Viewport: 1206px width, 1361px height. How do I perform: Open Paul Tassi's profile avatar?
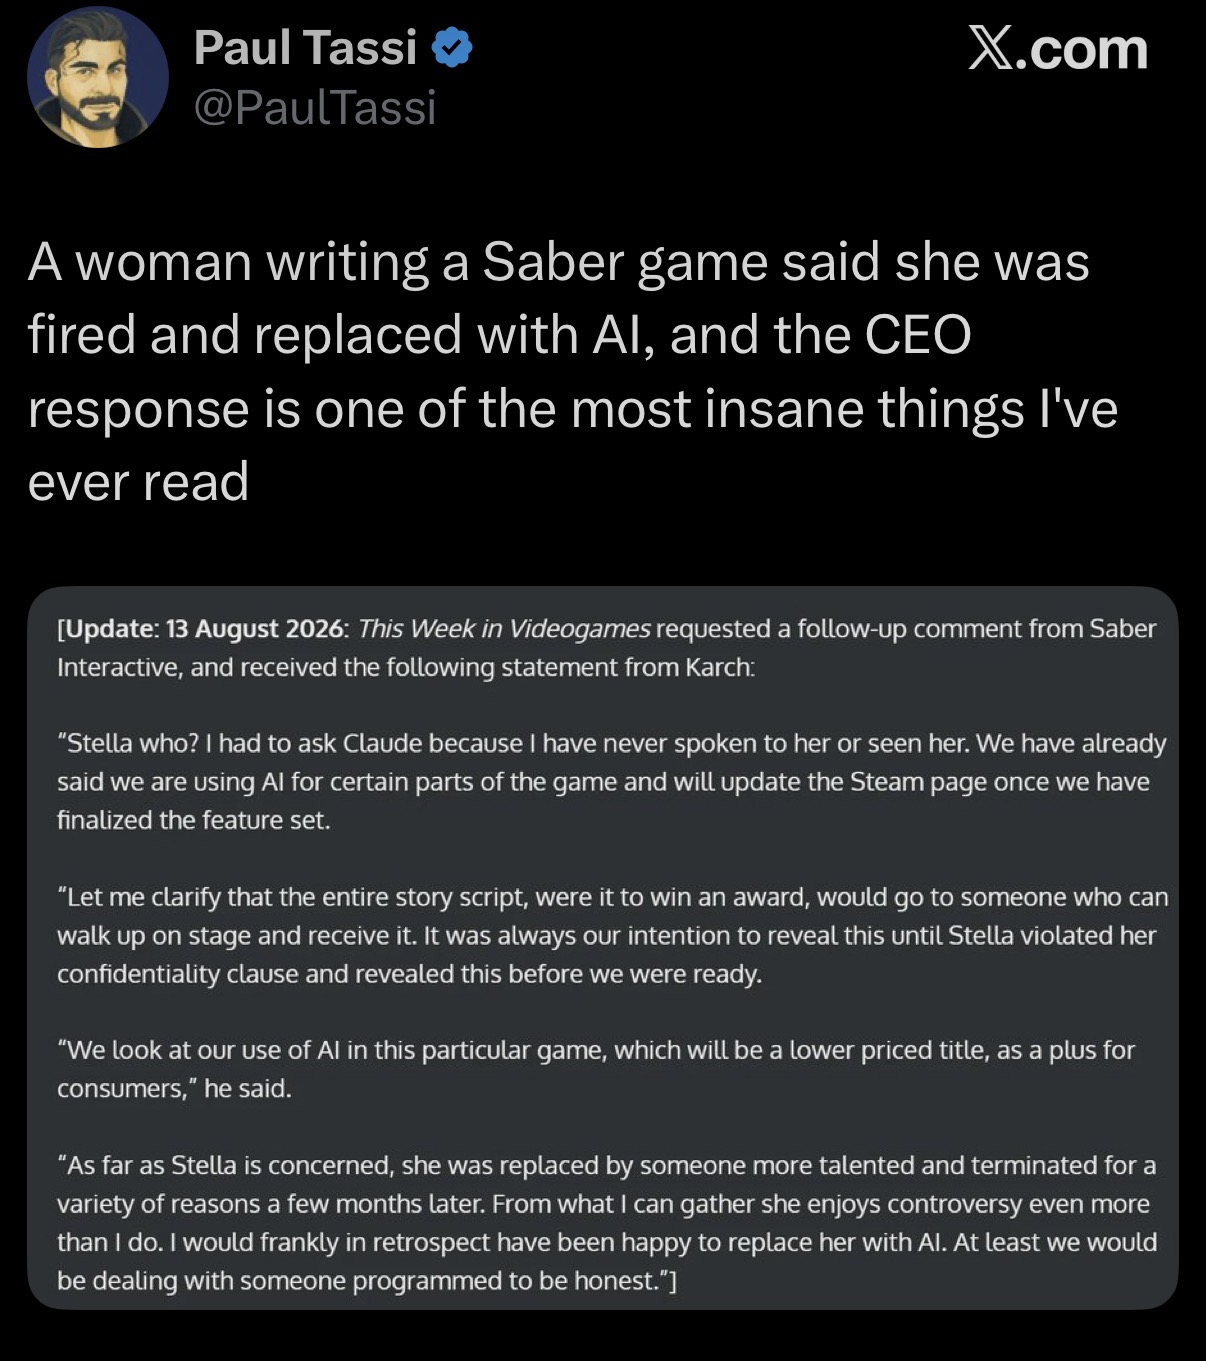tap(97, 77)
